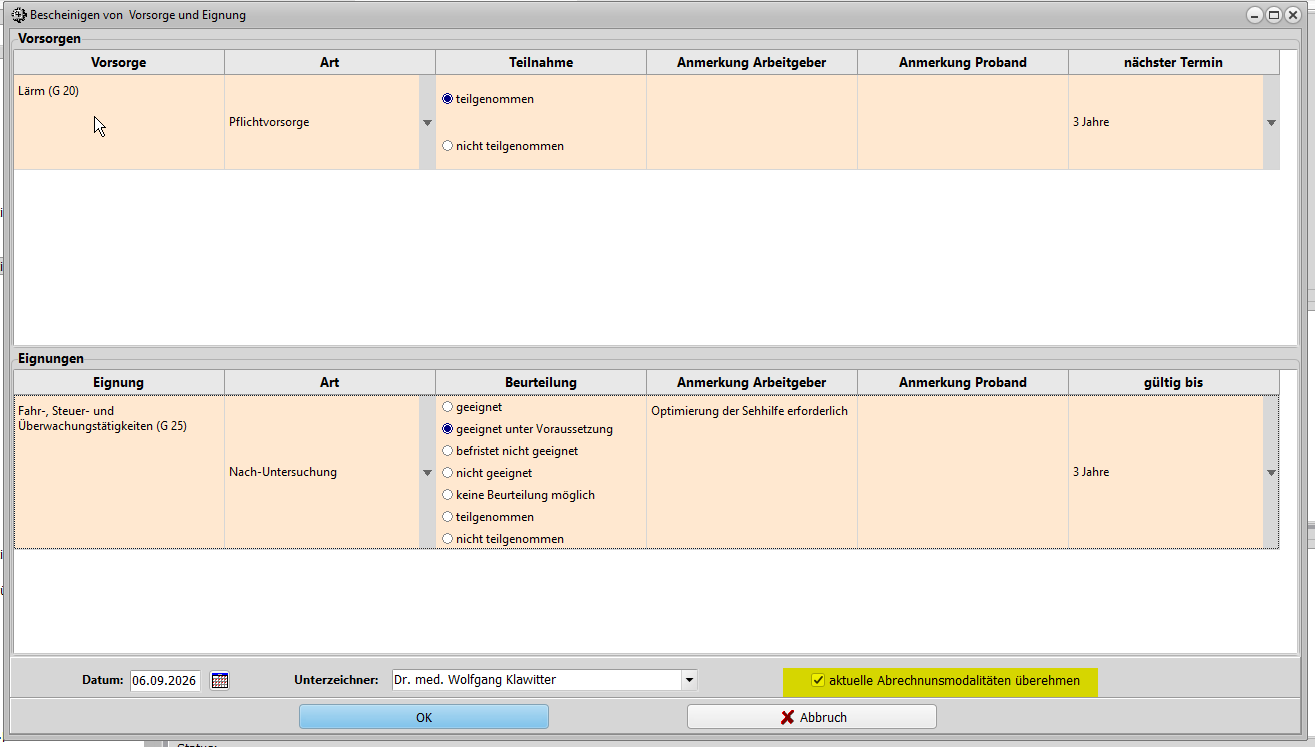This screenshot has height=747, width=1315.
Task: Click the 'Beurteilung' column header
Action: coord(541,382)
